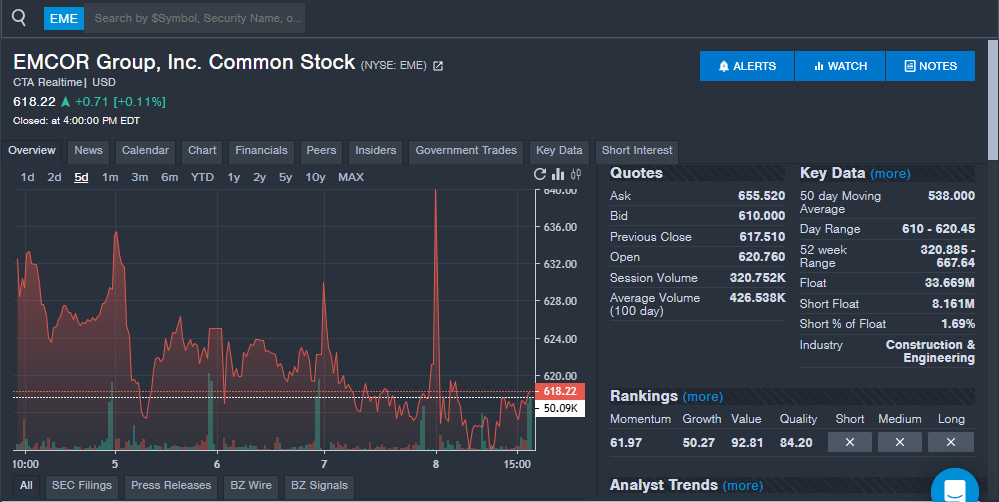Click the page vertical scrollbar thumb
Viewport: 999px width, 502px height.
[993, 99]
